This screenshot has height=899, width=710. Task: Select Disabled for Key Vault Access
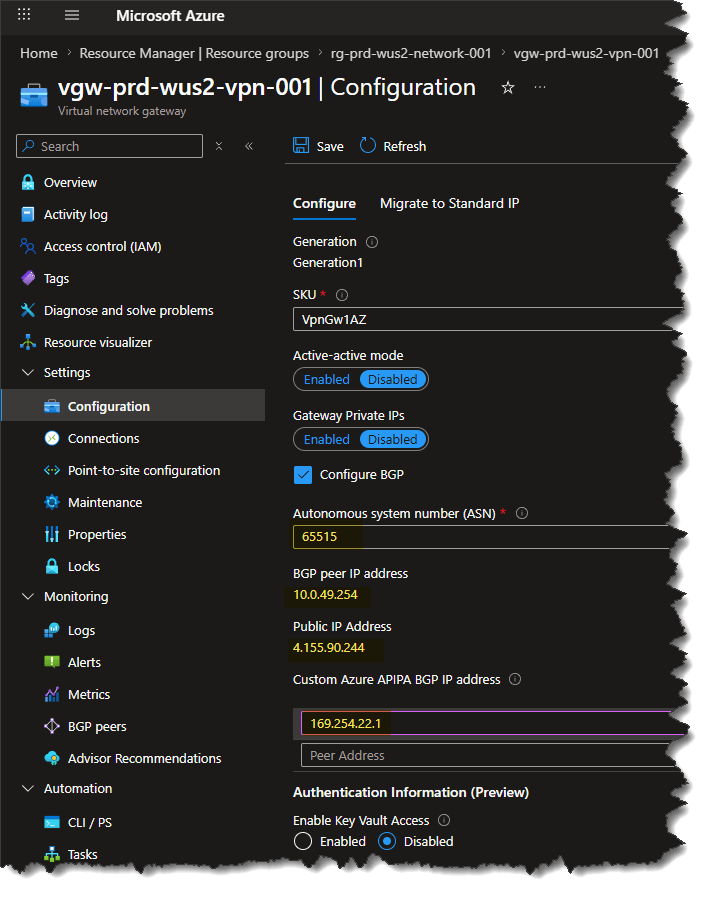pos(387,841)
